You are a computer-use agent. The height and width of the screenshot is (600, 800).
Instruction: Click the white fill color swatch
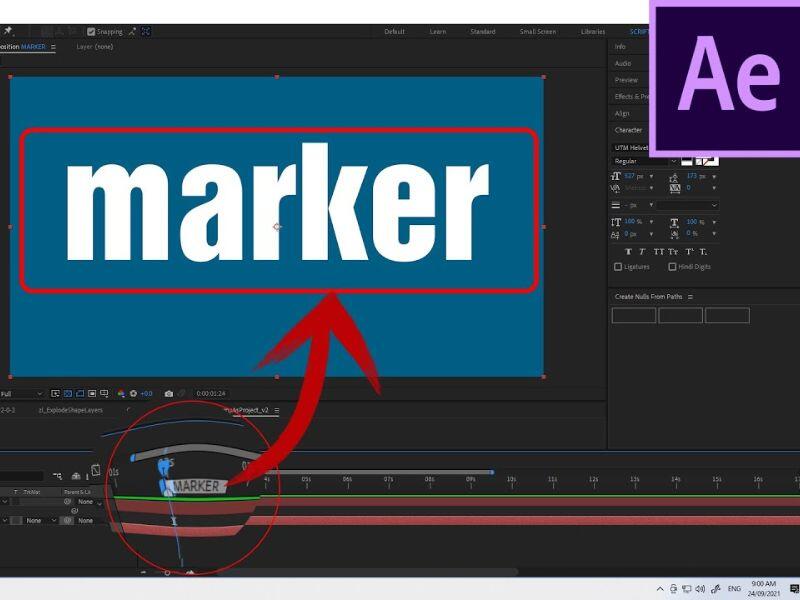point(687,161)
